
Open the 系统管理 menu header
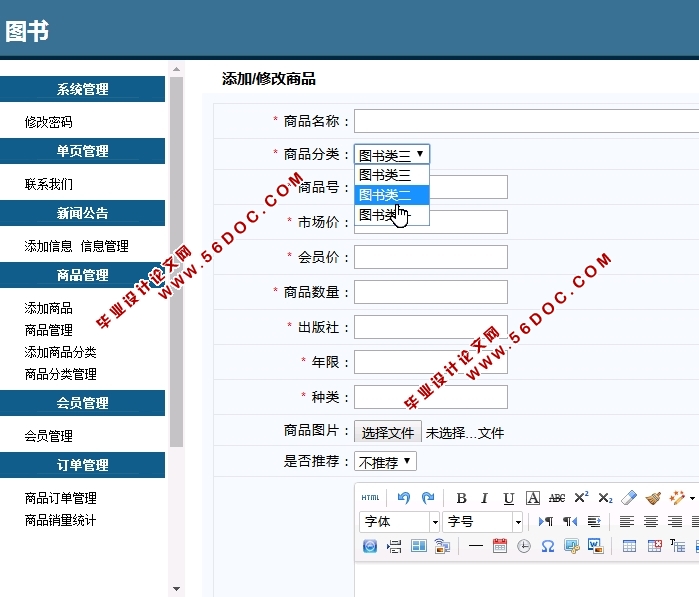click(x=82, y=89)
